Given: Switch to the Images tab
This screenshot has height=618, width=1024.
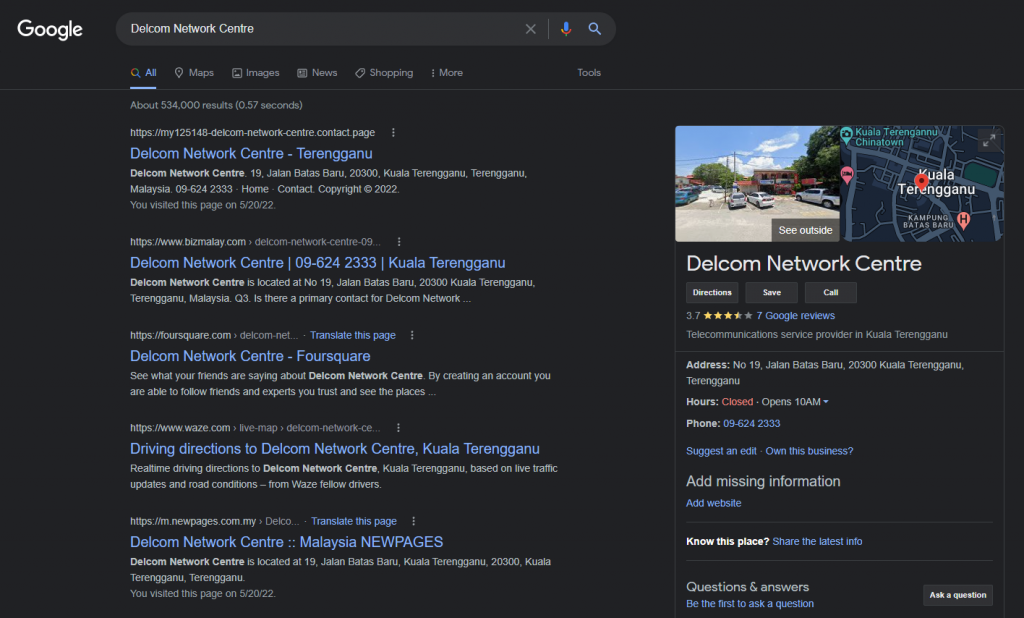Looking at the screenshot, I should (x=256, y=73).
